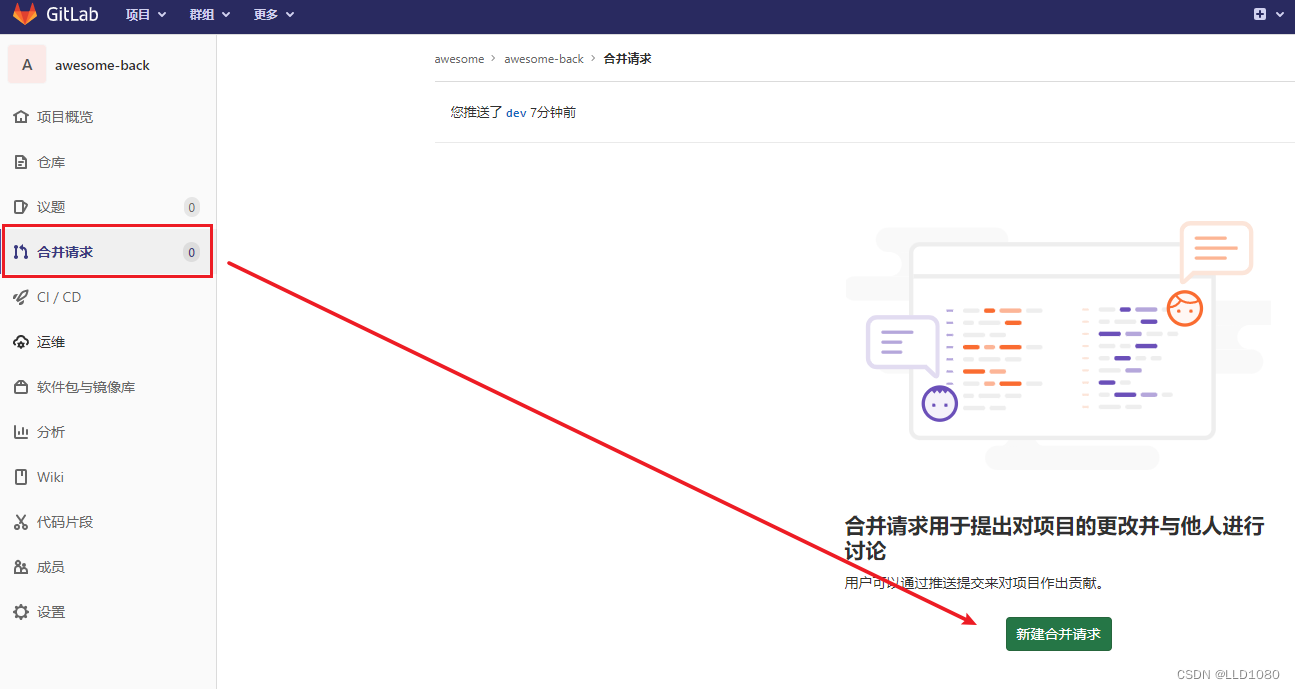1295x689 pixels.
Task: Click the 合并请求 breadcrumb item
Action: coord(628,59)
